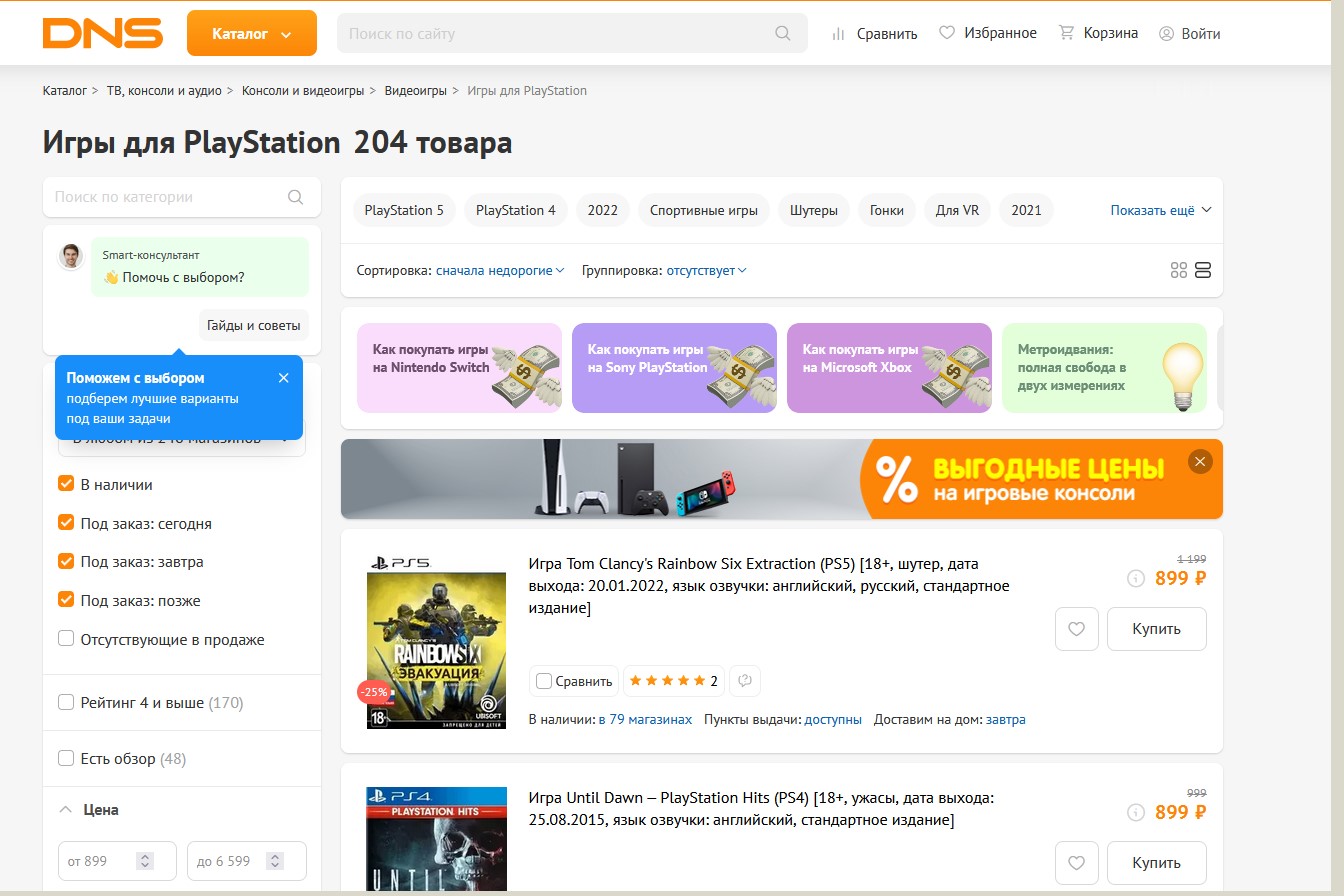1344x896 pixels.
Task: Click review comments icon for Rainbow Six
Action: coord(745,681)
